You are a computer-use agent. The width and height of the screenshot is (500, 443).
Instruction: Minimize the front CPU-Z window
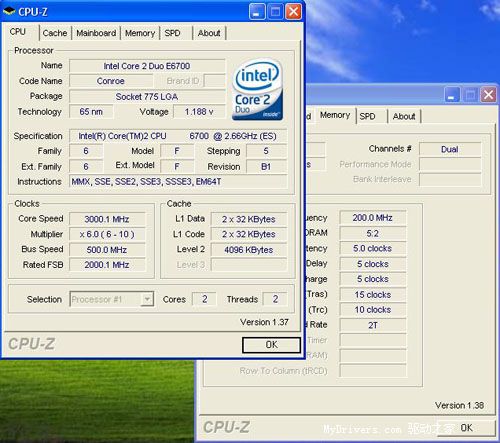[x=257, y=12]
